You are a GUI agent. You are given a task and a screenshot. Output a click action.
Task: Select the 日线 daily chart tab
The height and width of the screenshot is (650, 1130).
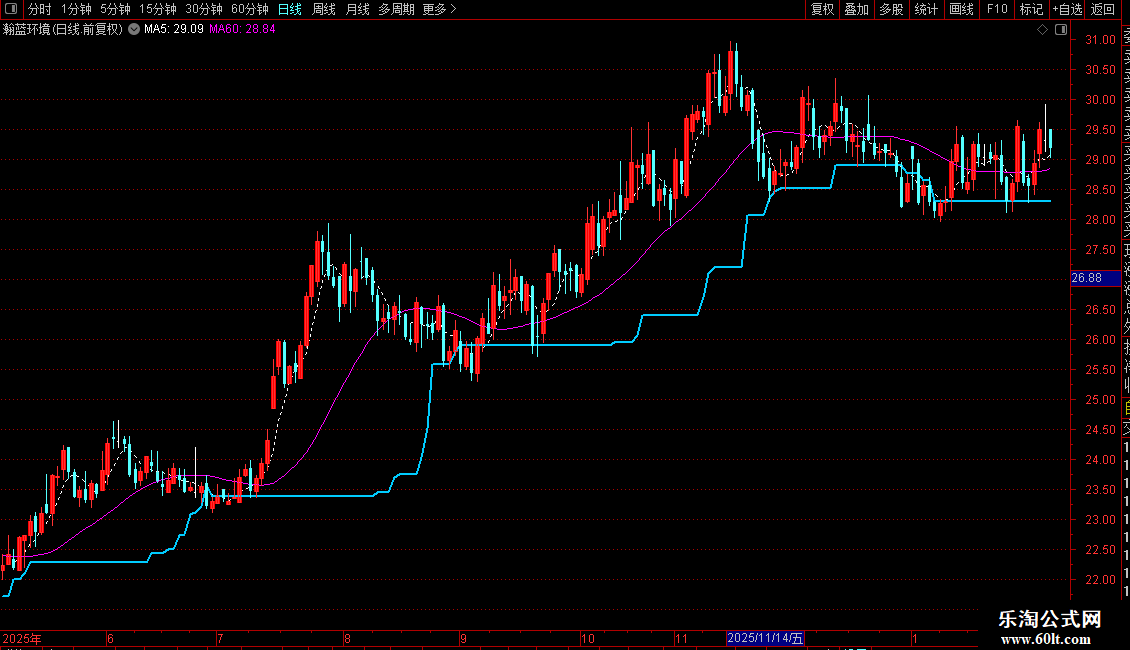pyautogui.click(x=290, y=9)
